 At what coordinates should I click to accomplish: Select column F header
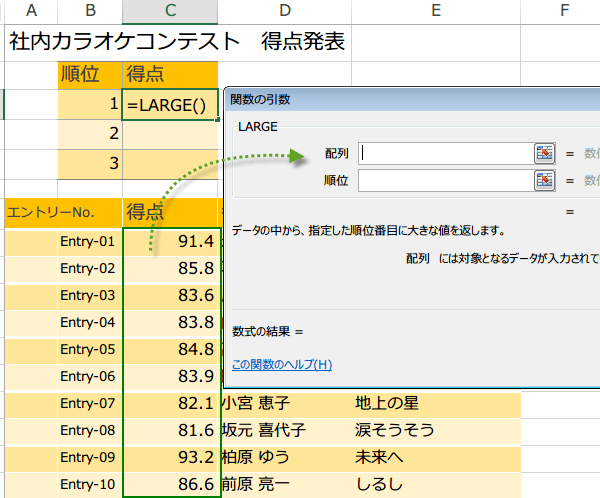(x=564, y=11)
